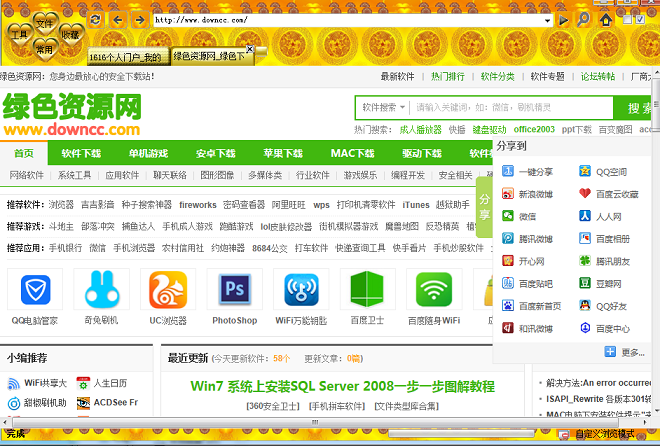Click the 绿色资源网 site logo
The image size is (660, 446).
click(x=72, y=114)
